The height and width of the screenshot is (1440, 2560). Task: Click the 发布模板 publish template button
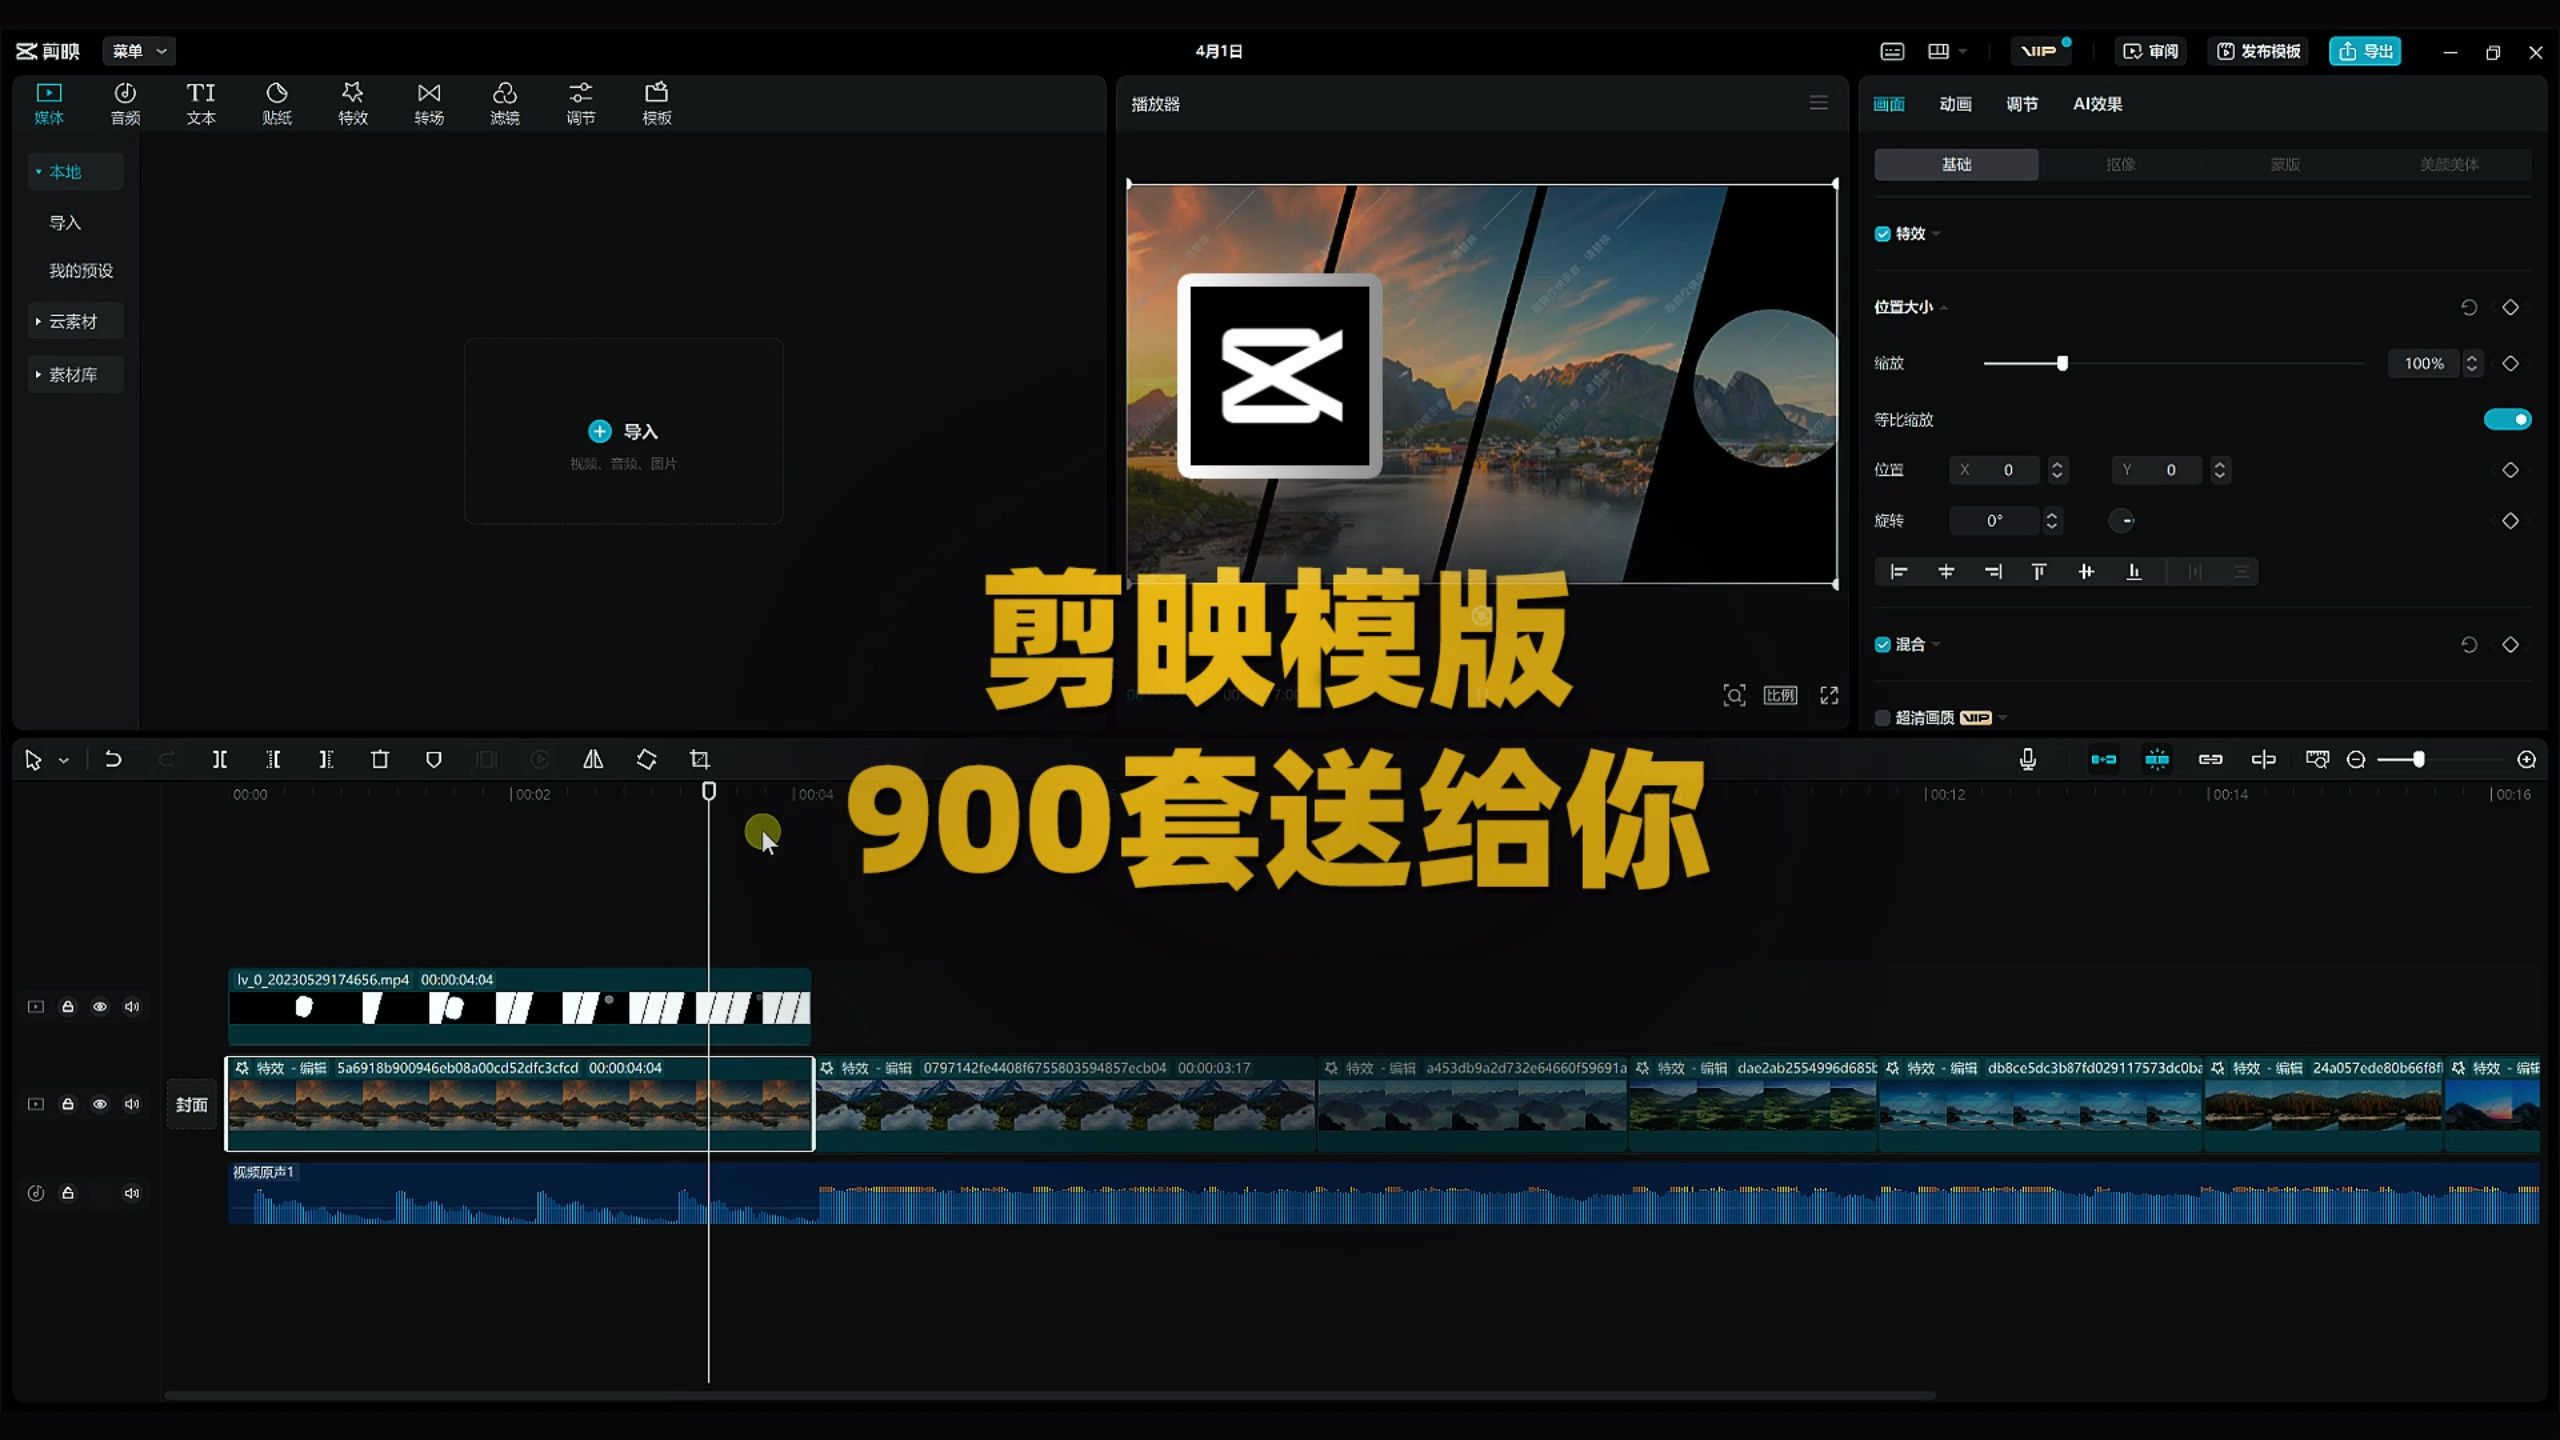point(2258,51)
